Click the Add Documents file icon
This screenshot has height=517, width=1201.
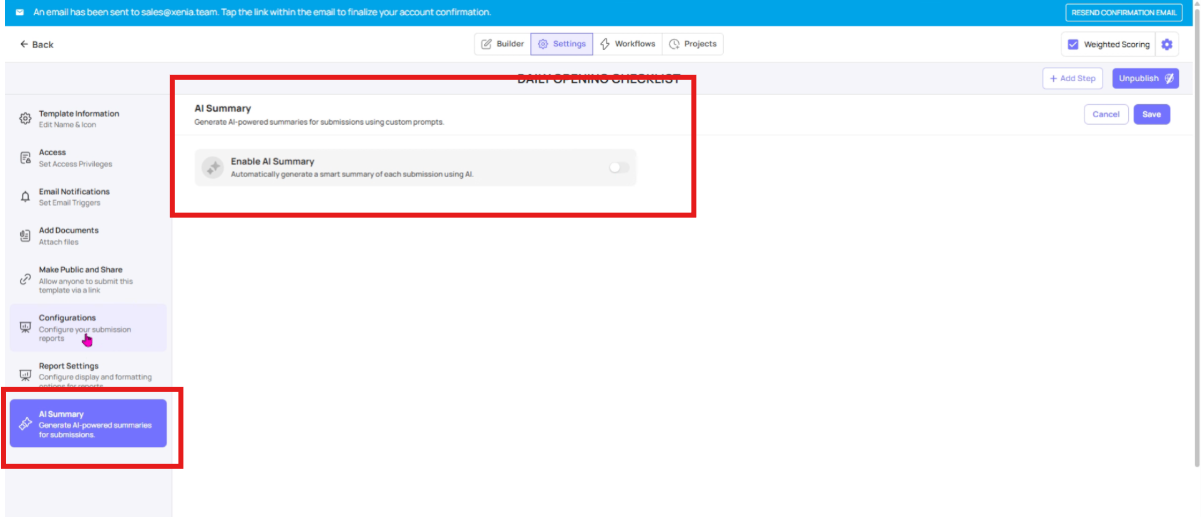[x=25, y=235]
